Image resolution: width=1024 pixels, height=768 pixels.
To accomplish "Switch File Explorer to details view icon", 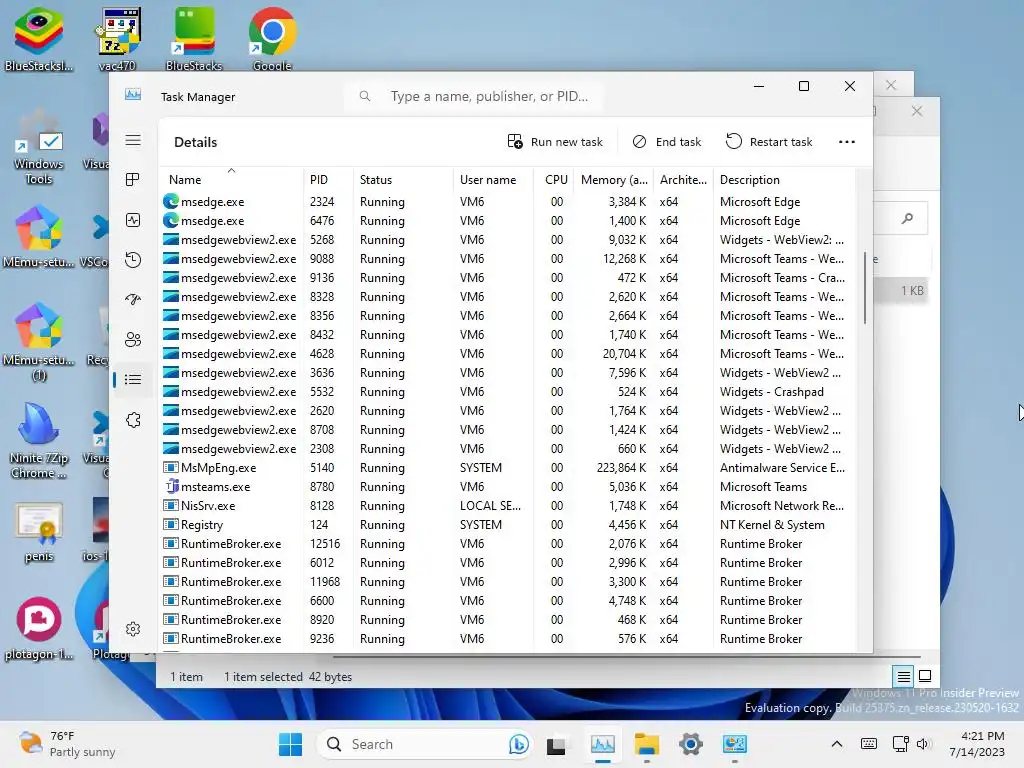I will coord(903,677).
